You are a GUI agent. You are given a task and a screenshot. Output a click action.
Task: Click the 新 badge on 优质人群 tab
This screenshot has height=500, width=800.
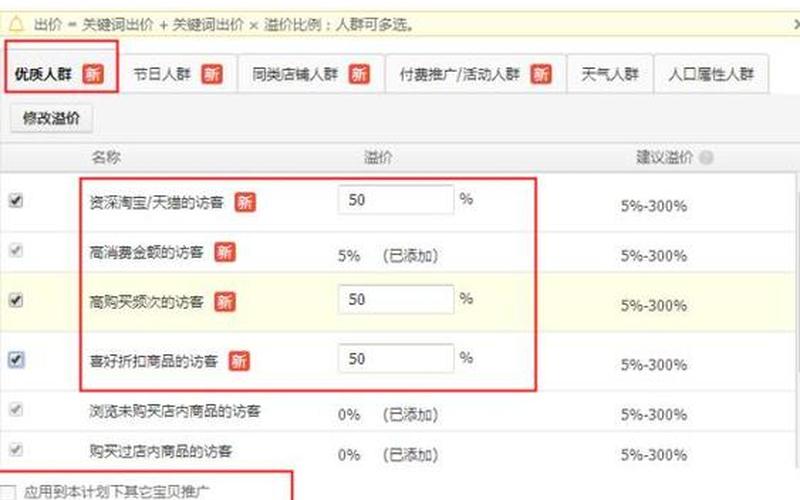click(x=93, y=74)
